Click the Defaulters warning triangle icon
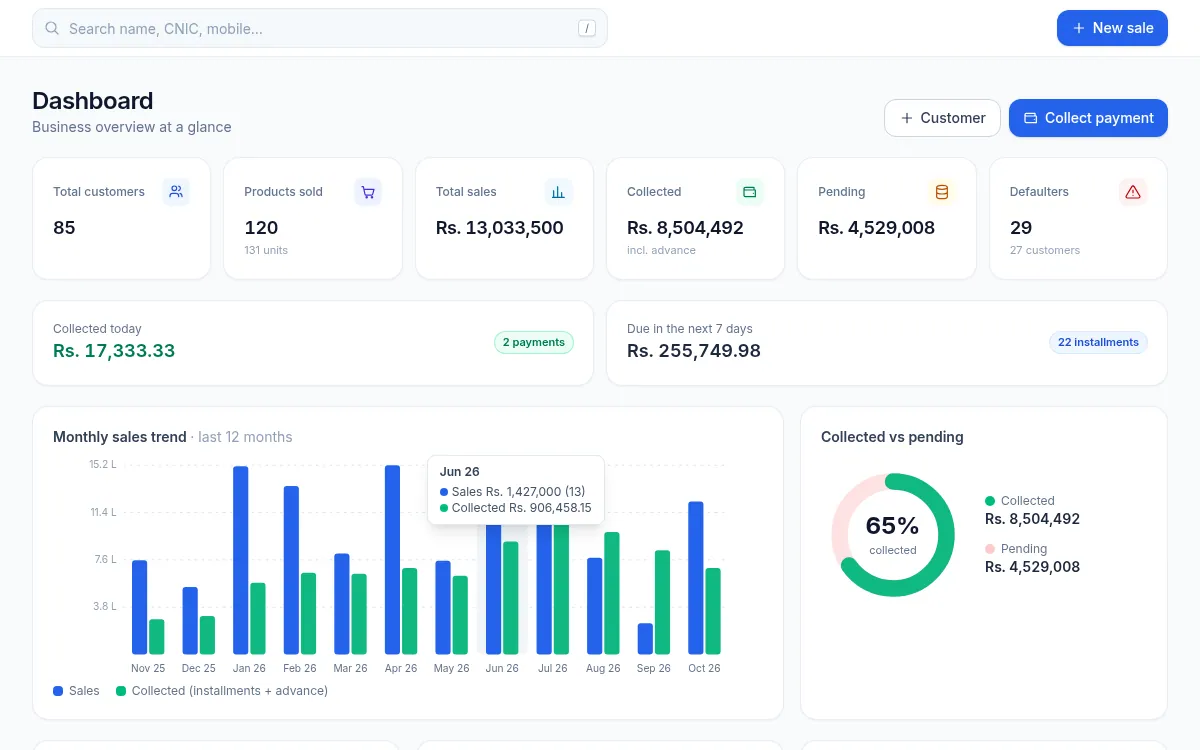Image resolution: width=1200 pixels, height=750 pixels. coord(1133,192)
